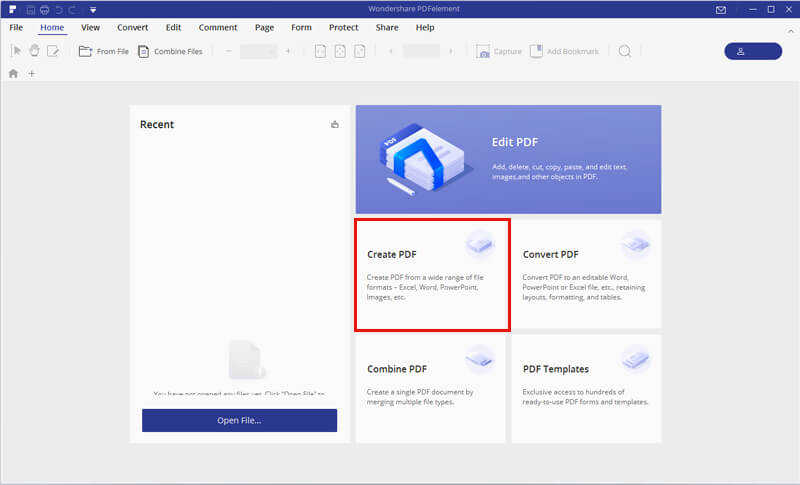Image resolution: width=800 pixels, height=485 pixels.
Task: Click the first page fit icon
Action: (320, 51)
